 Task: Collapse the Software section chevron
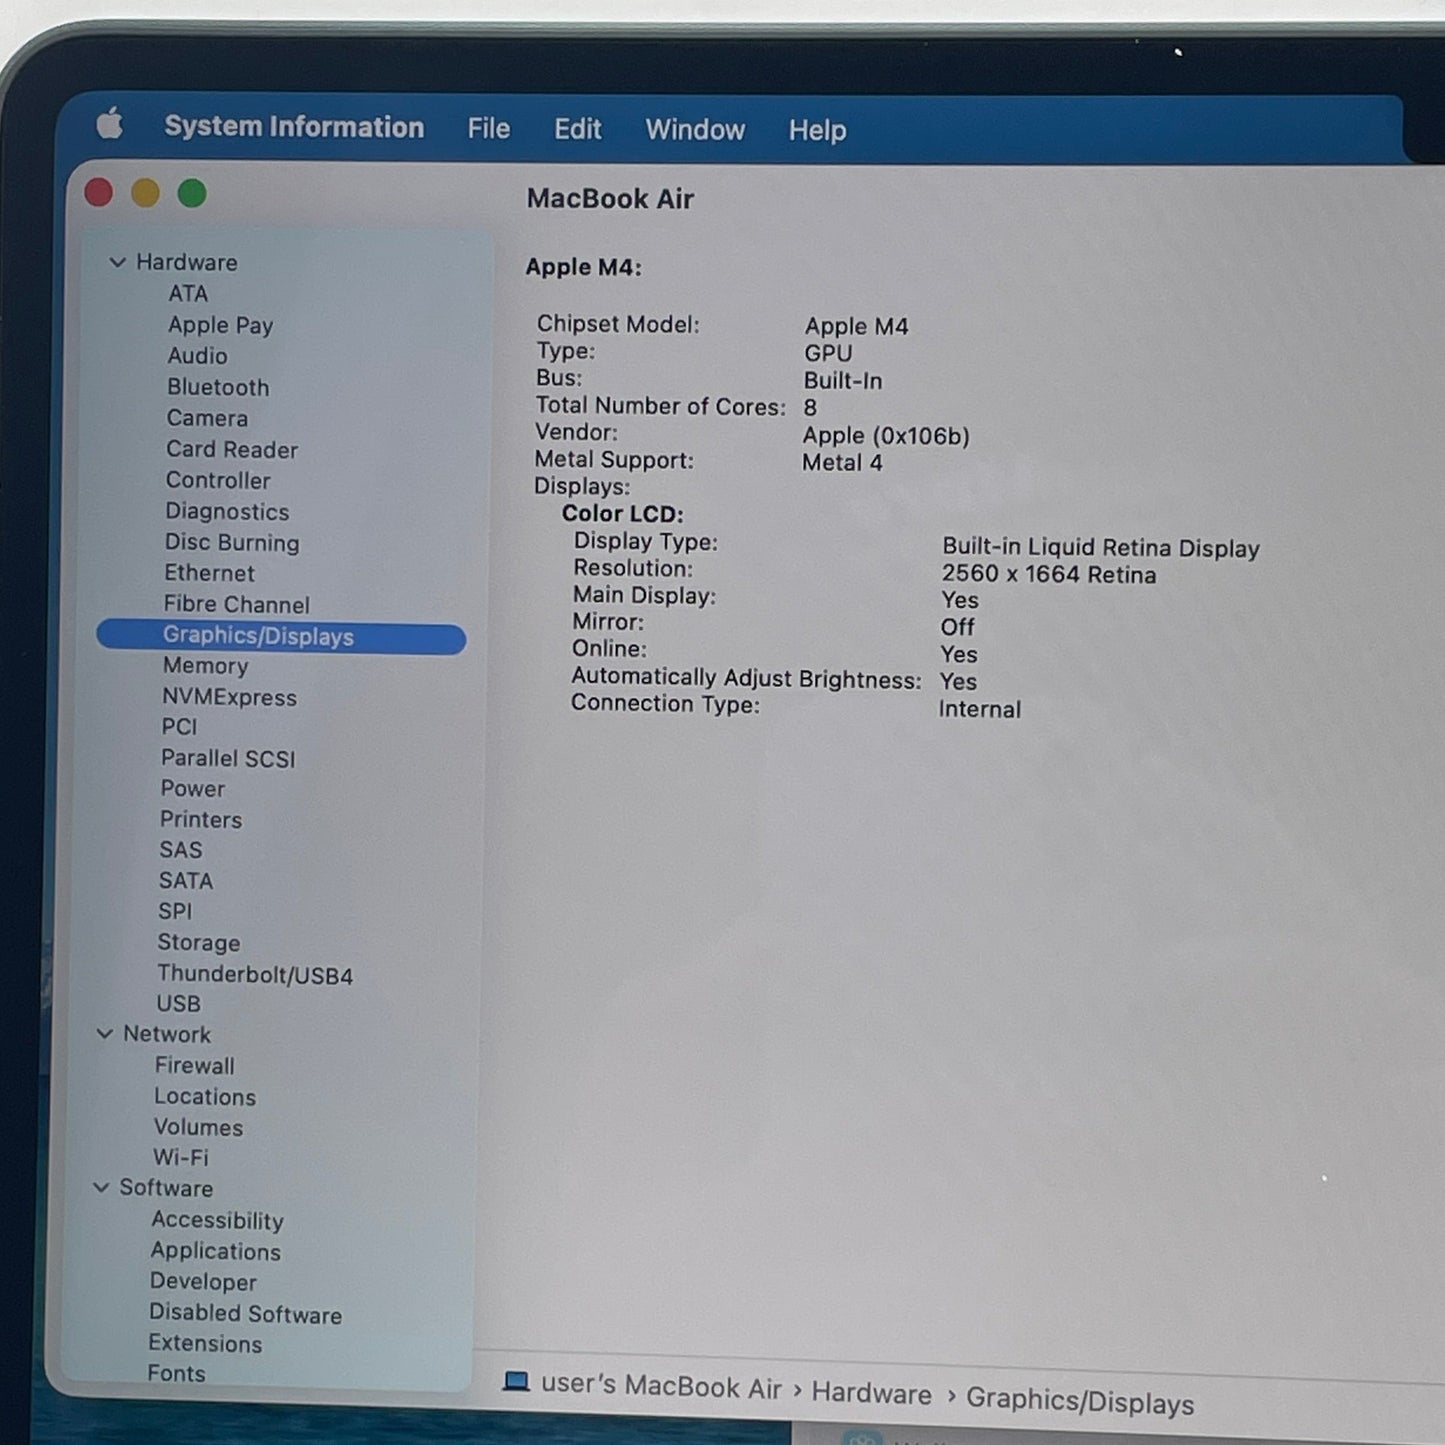(x=101, y=1188)
